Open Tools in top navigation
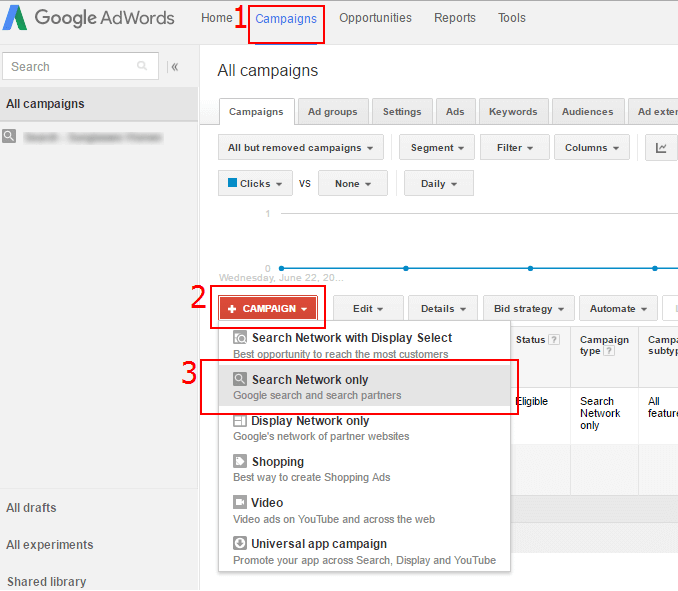Image resolution: width=678 pixels, height=591 pixels. tap(512, 18)
